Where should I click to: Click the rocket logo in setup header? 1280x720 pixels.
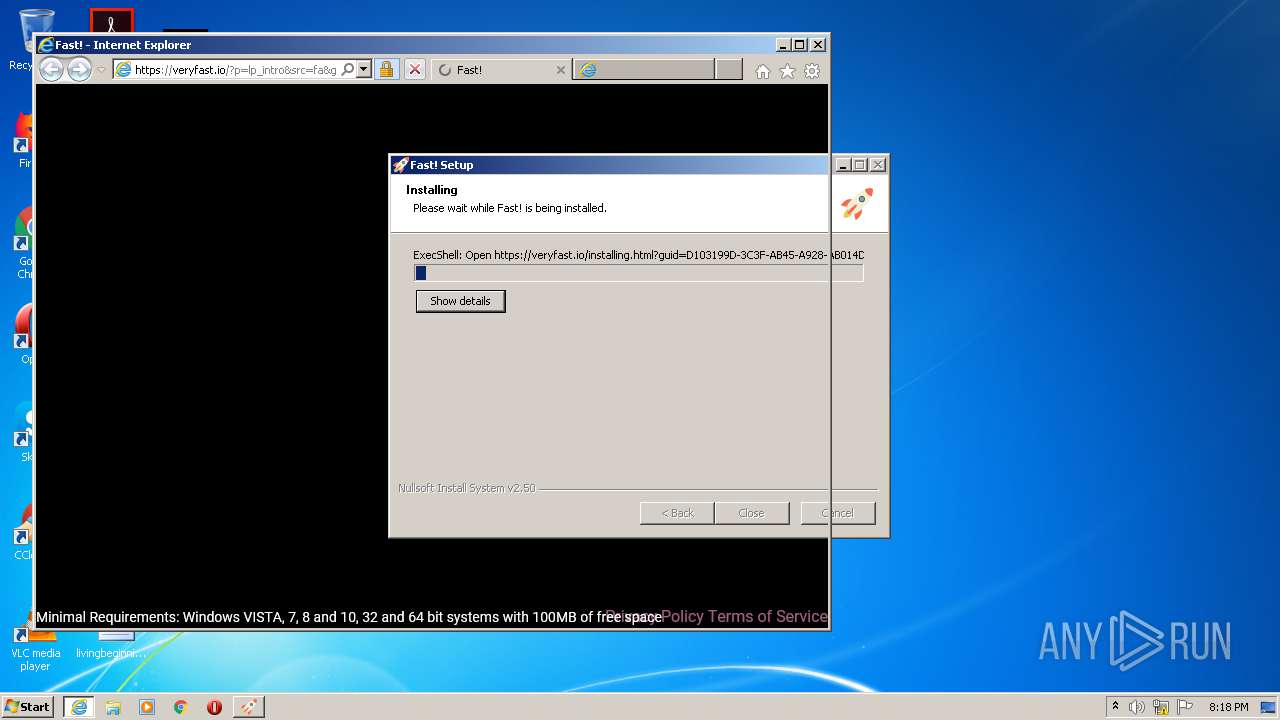856,204
